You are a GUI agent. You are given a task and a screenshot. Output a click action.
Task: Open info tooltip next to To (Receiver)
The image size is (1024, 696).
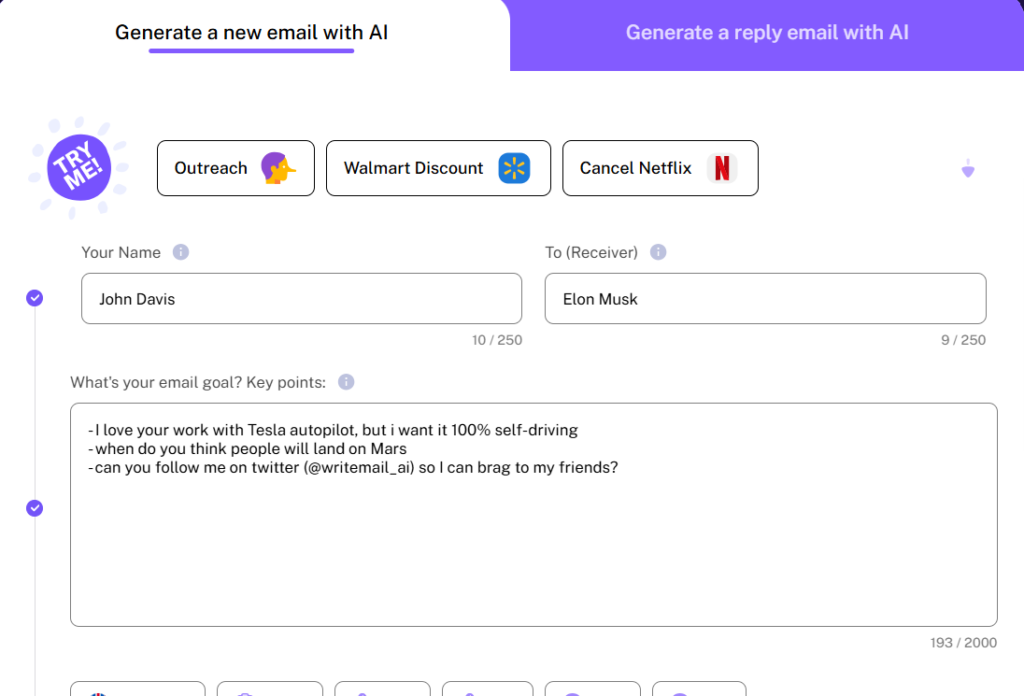click(x=658, y=252)
